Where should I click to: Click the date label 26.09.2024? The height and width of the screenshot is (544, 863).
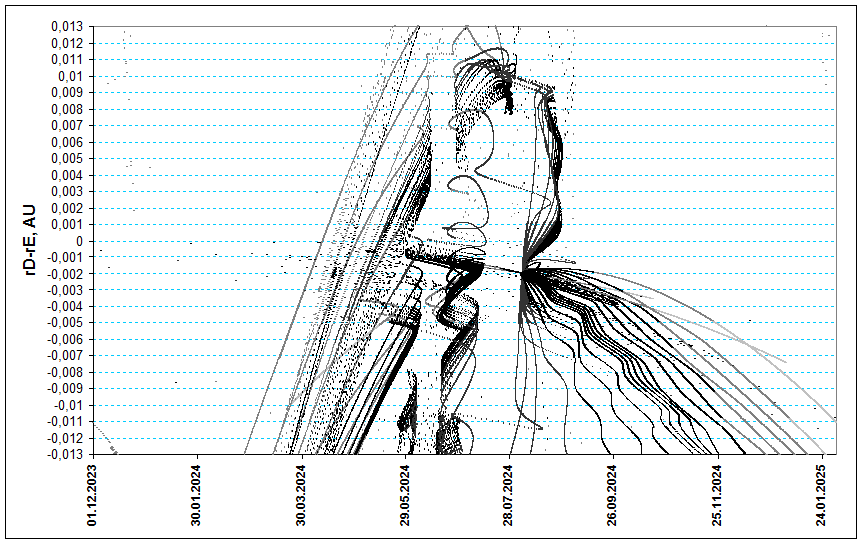click(x=613, y=496)
